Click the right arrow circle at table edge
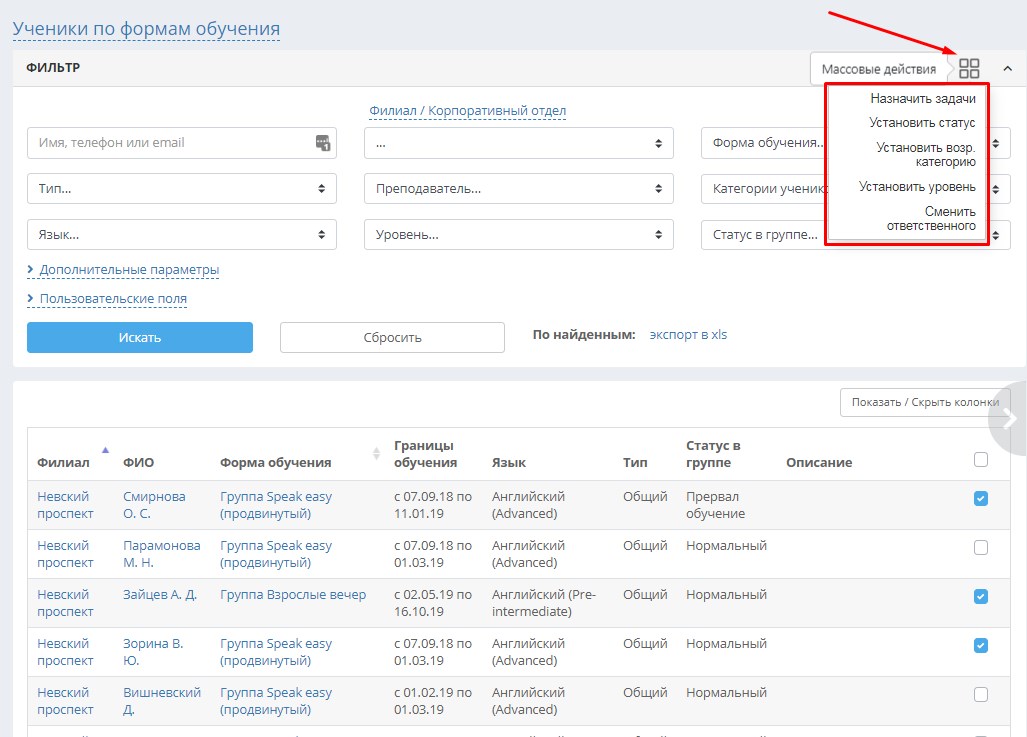1027x737 pixels. pos(1009,419)
